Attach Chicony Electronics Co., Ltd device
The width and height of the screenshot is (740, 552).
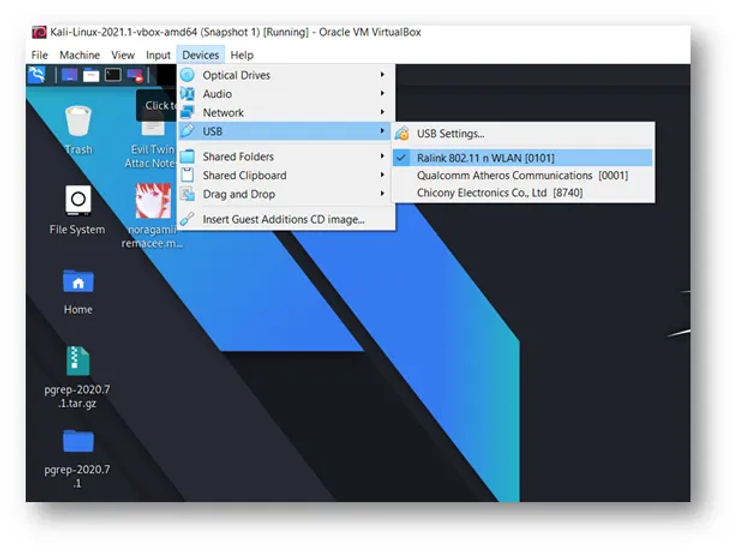(x=523, y=193)
